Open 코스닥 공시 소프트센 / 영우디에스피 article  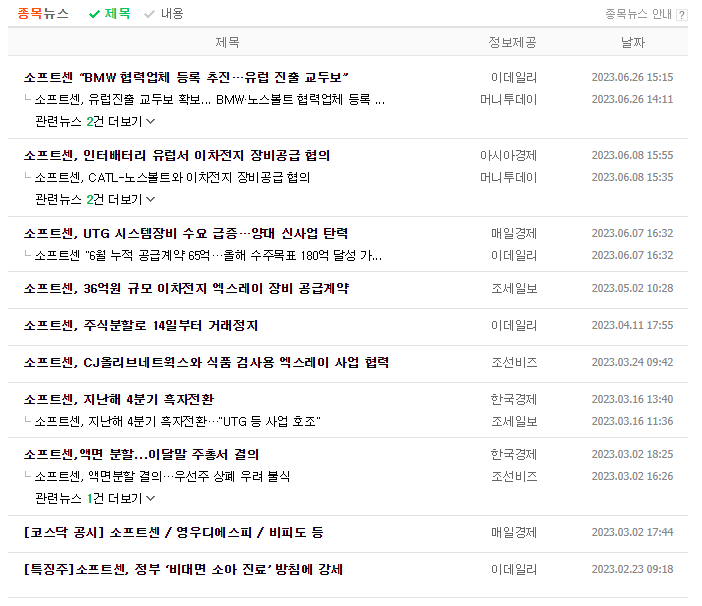173,532
